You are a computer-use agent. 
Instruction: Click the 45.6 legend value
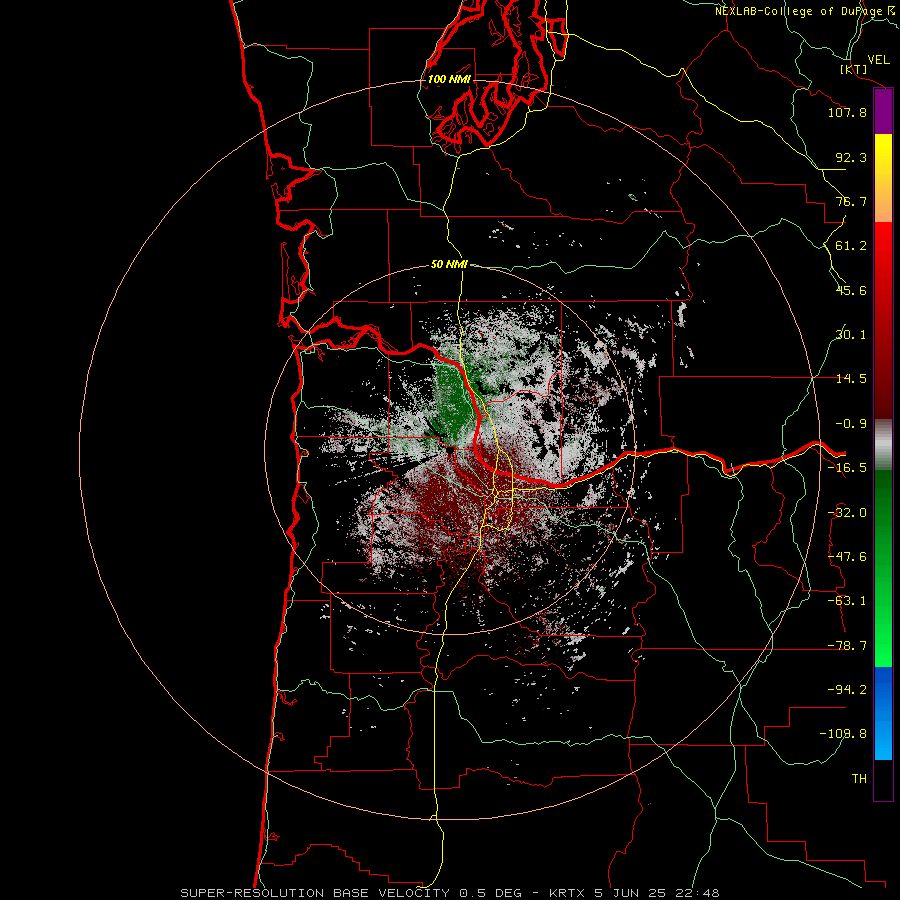click(x=851, y=290)
